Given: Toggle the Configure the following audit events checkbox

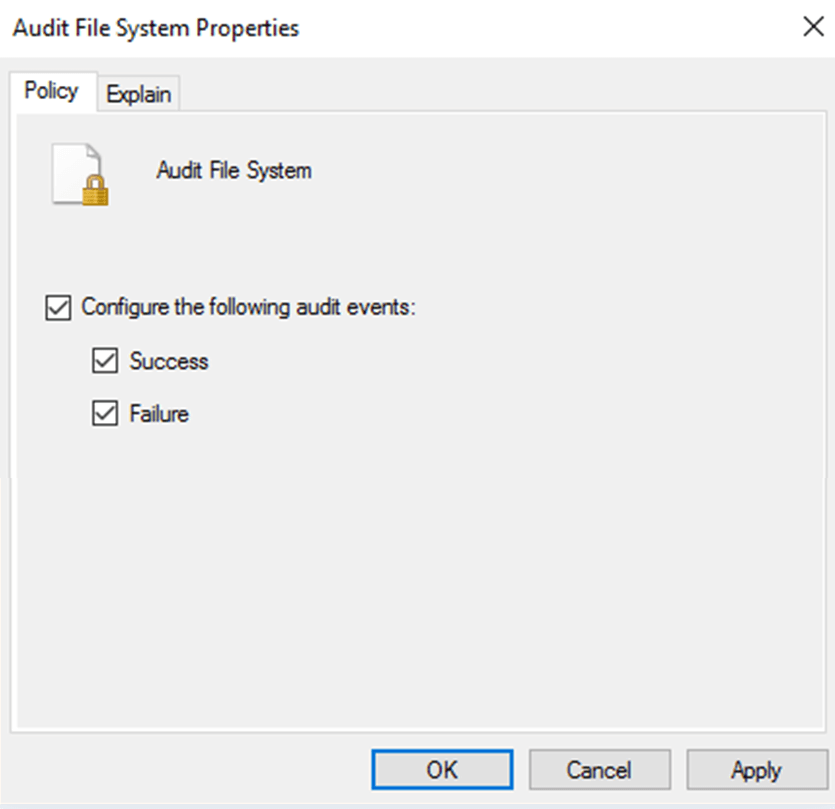Looking at the screenshot, I should coord(57,307).
